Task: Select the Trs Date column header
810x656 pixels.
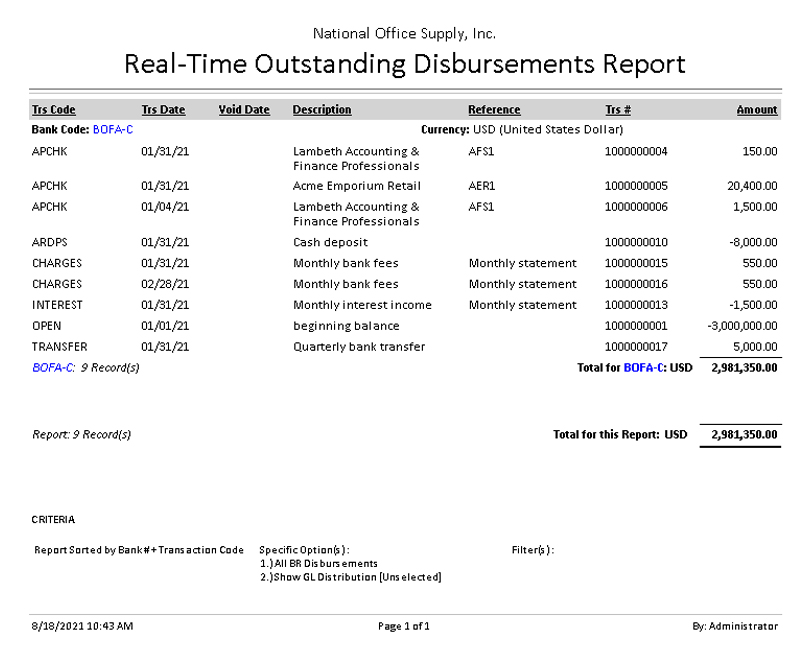Action: (x=163, y=110)
